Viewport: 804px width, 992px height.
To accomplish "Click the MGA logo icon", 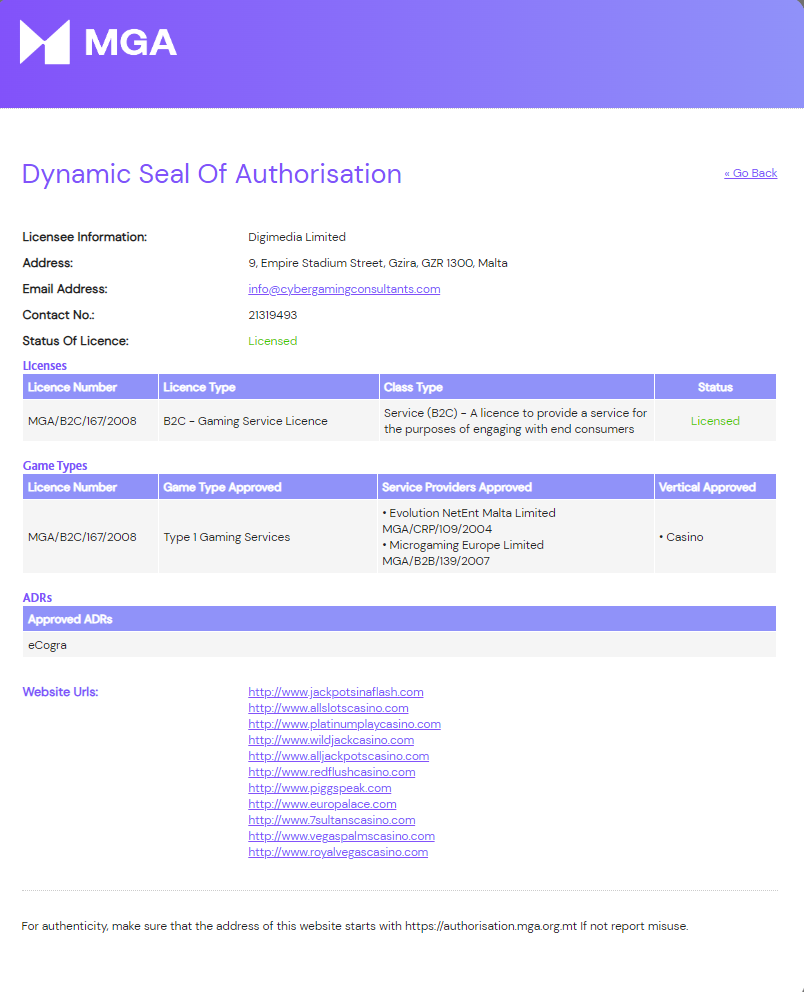I will (45, 42).
